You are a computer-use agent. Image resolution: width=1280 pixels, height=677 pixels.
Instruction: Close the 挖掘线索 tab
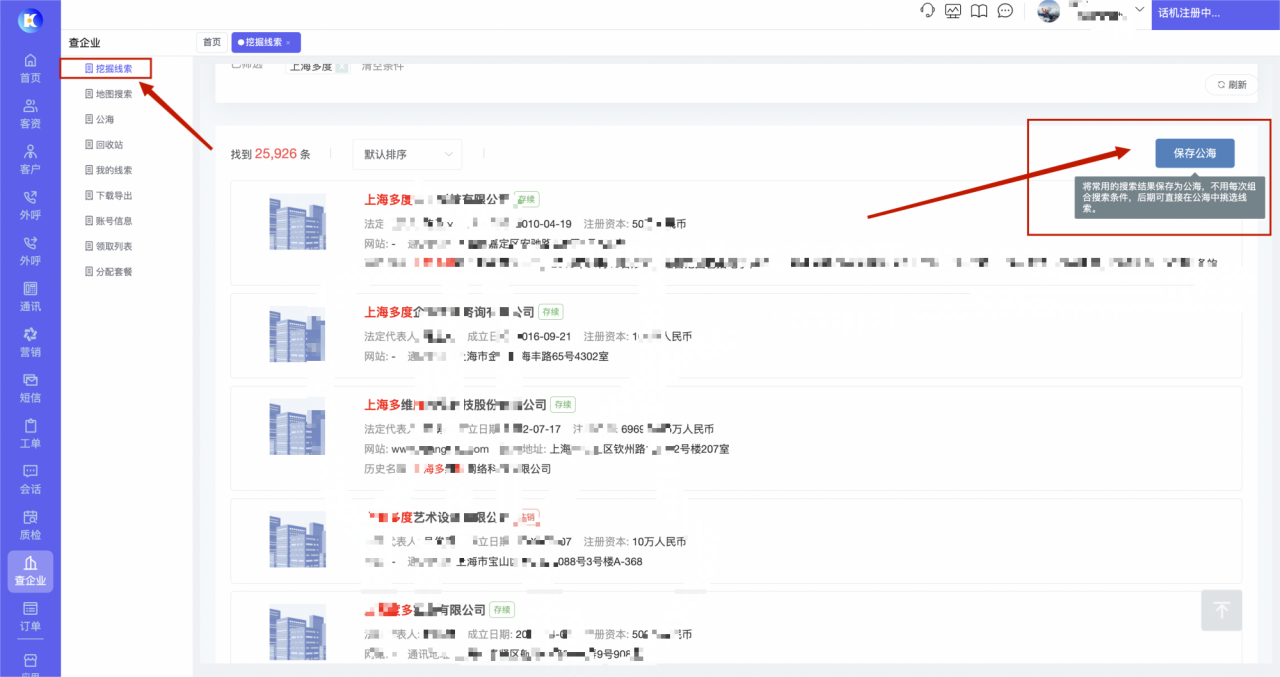(289, 43)
